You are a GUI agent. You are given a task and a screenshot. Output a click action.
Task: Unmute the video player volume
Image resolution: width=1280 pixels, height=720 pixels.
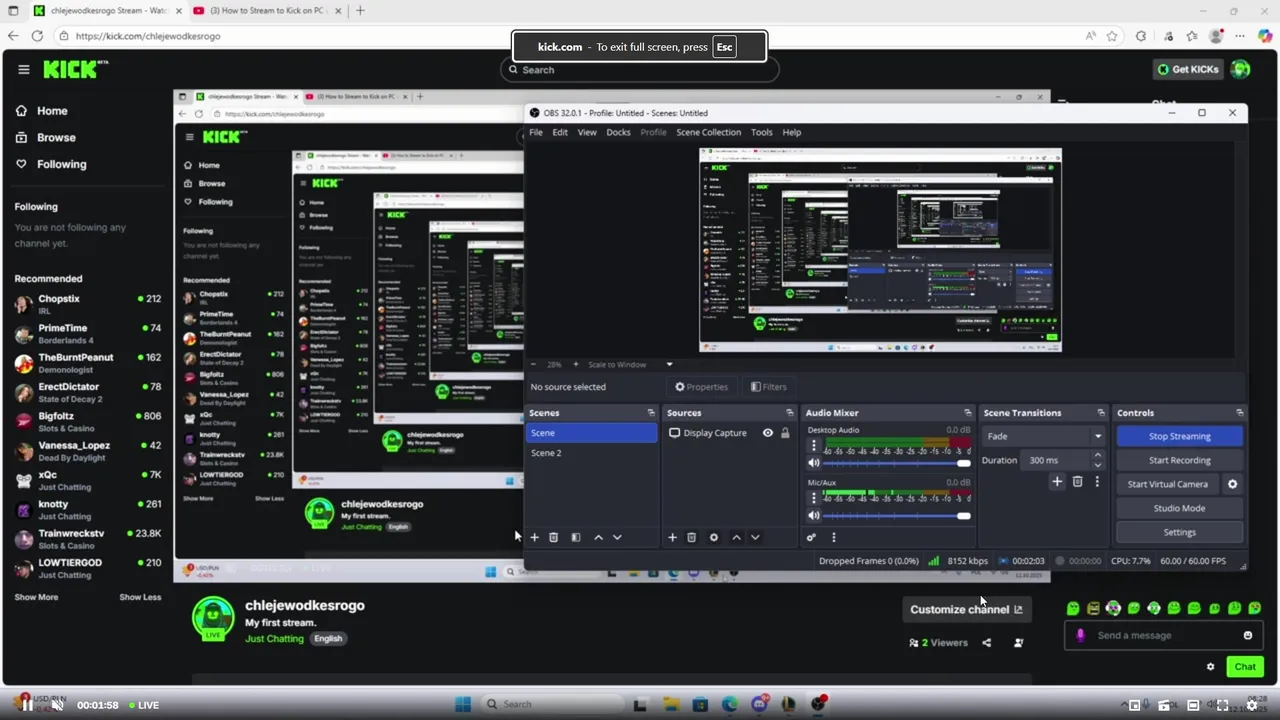(57, 705)
